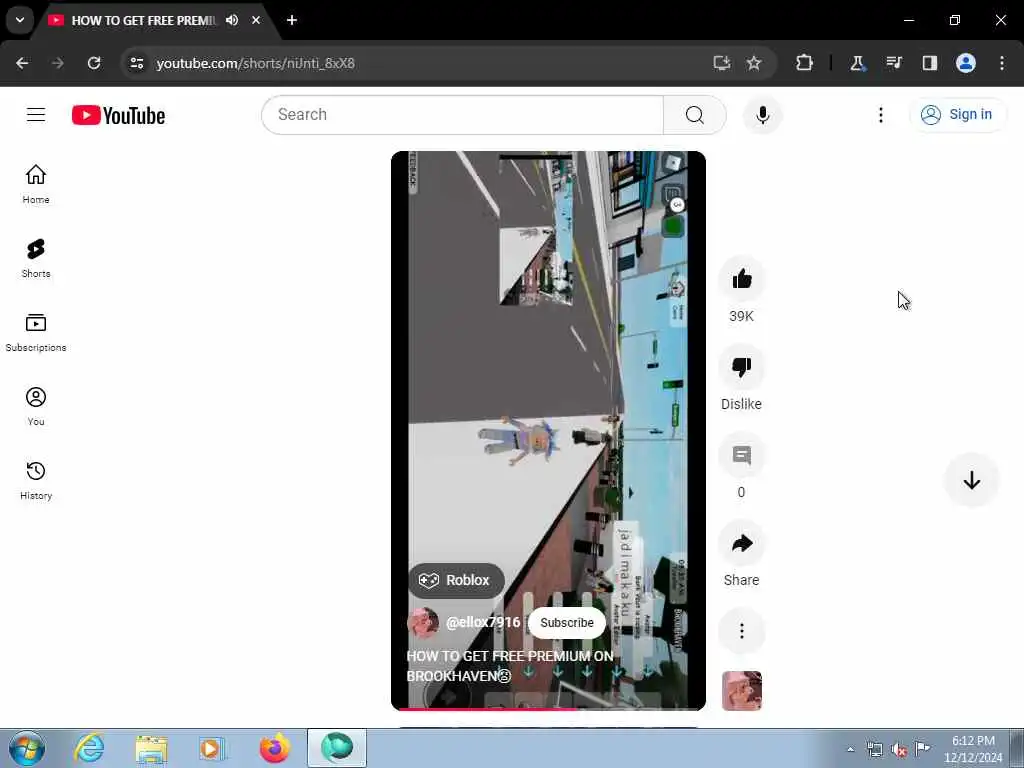
Task: Share this short
Action: tap(741, 543)
